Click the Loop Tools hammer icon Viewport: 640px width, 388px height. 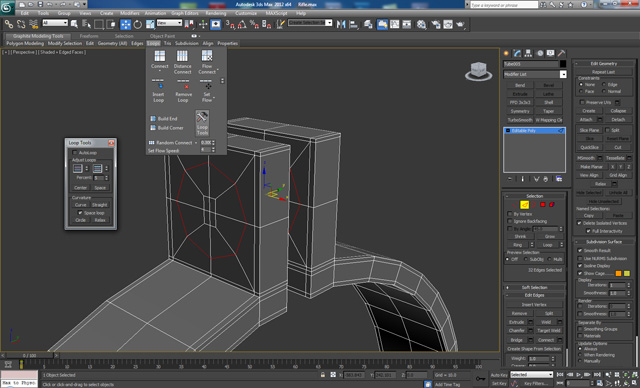(x=202, y=123)
